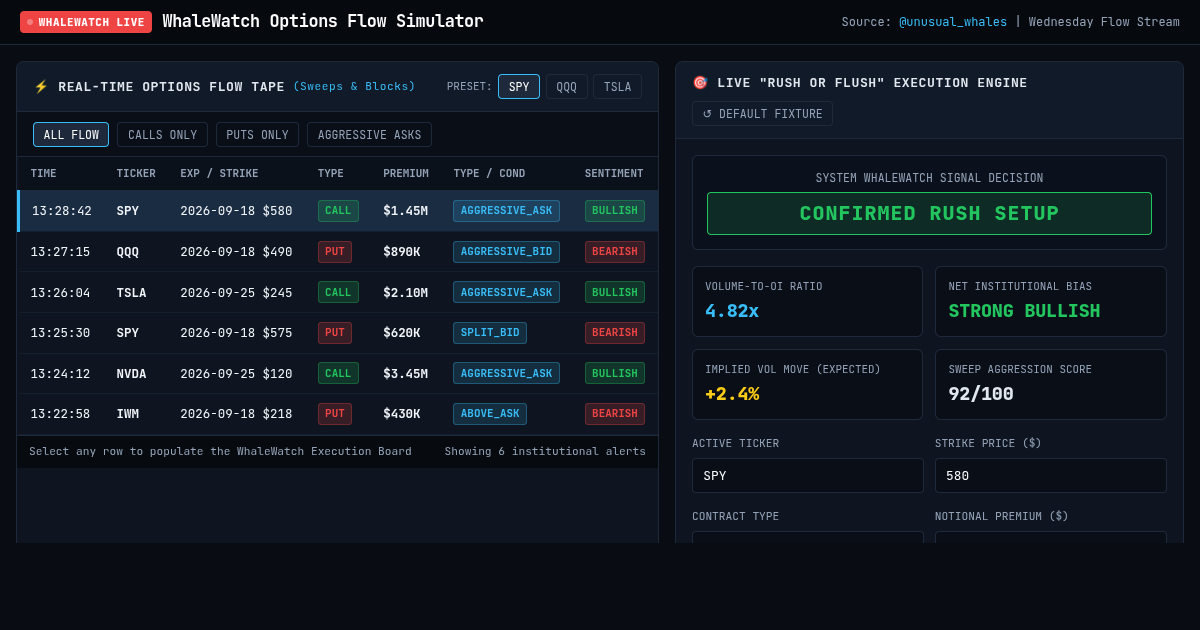The width and height of the screenshot is (1200, 630).
Task: Click the SPLIT_BID condition tag
Action: coord(490,333)
